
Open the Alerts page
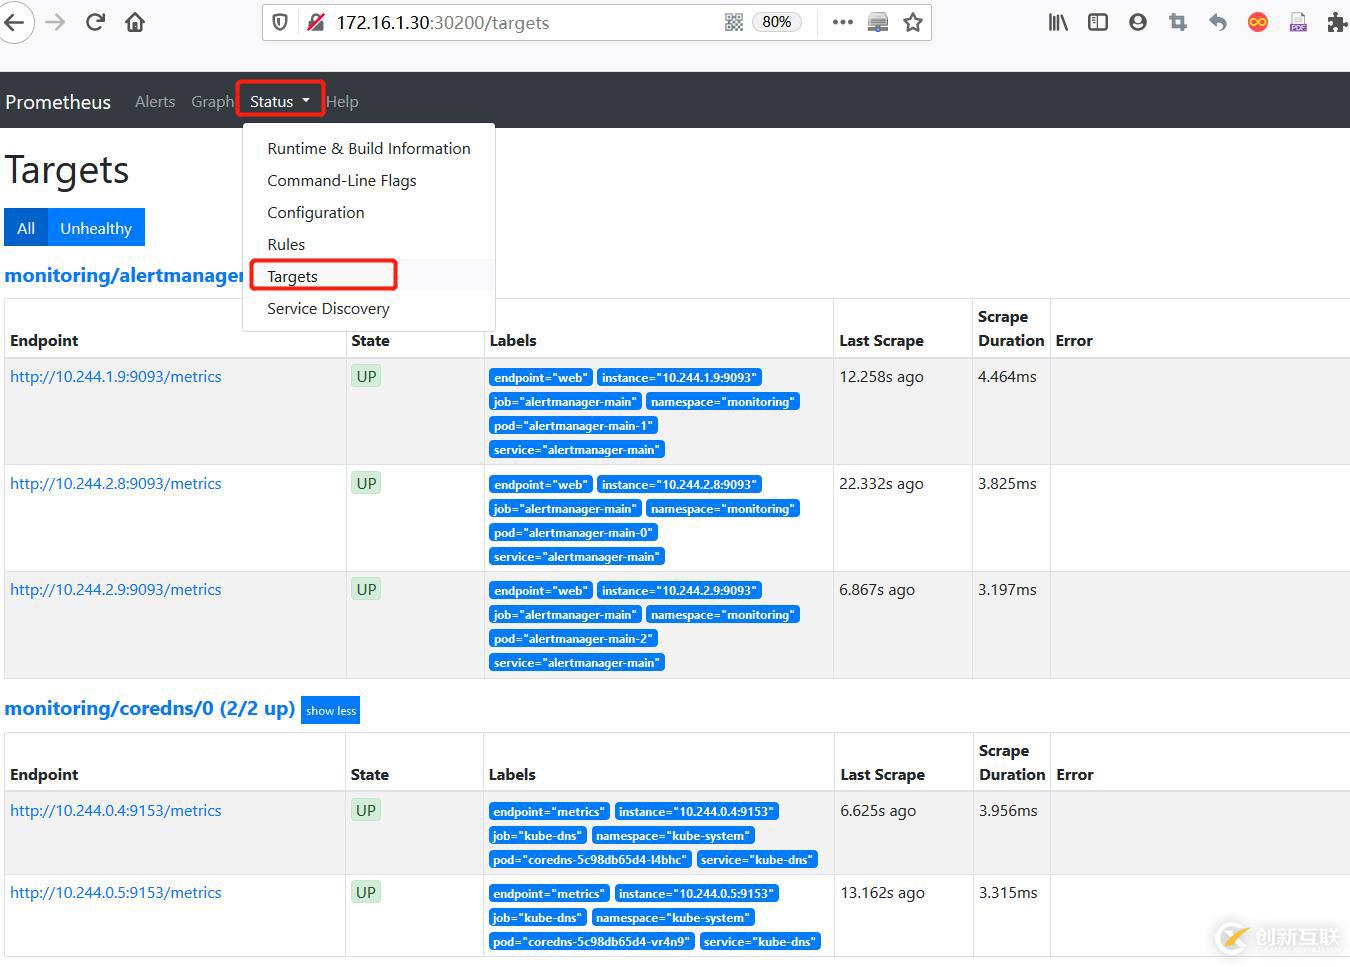tap(155, 102)
